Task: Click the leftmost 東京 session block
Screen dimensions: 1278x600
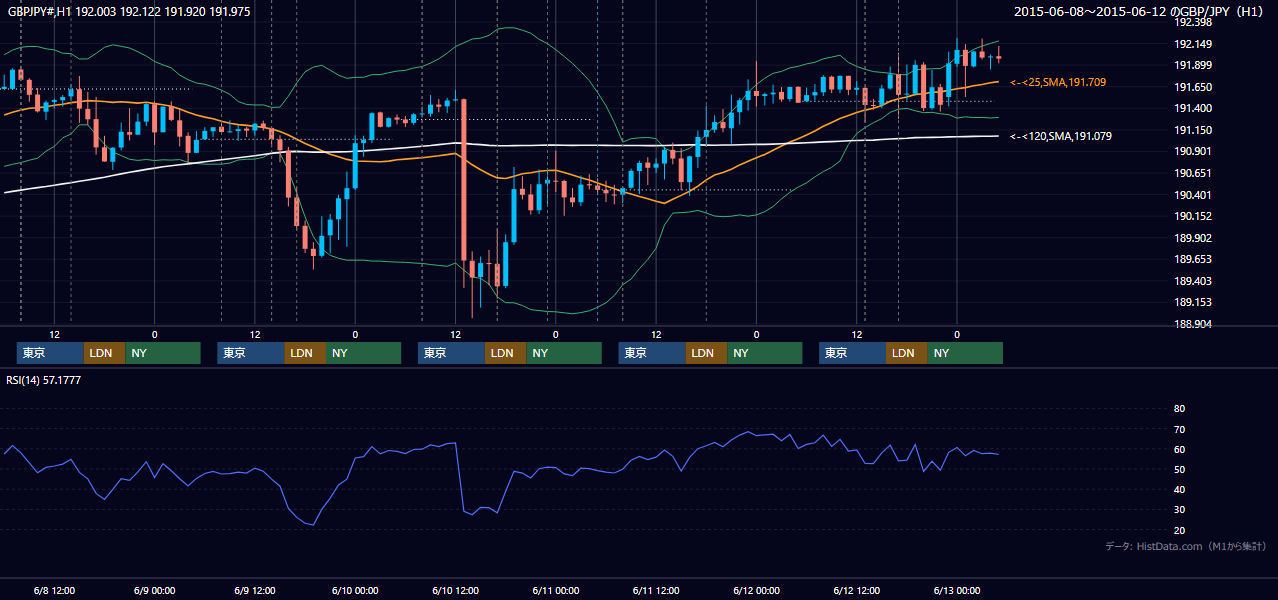Action: (50, 353)
